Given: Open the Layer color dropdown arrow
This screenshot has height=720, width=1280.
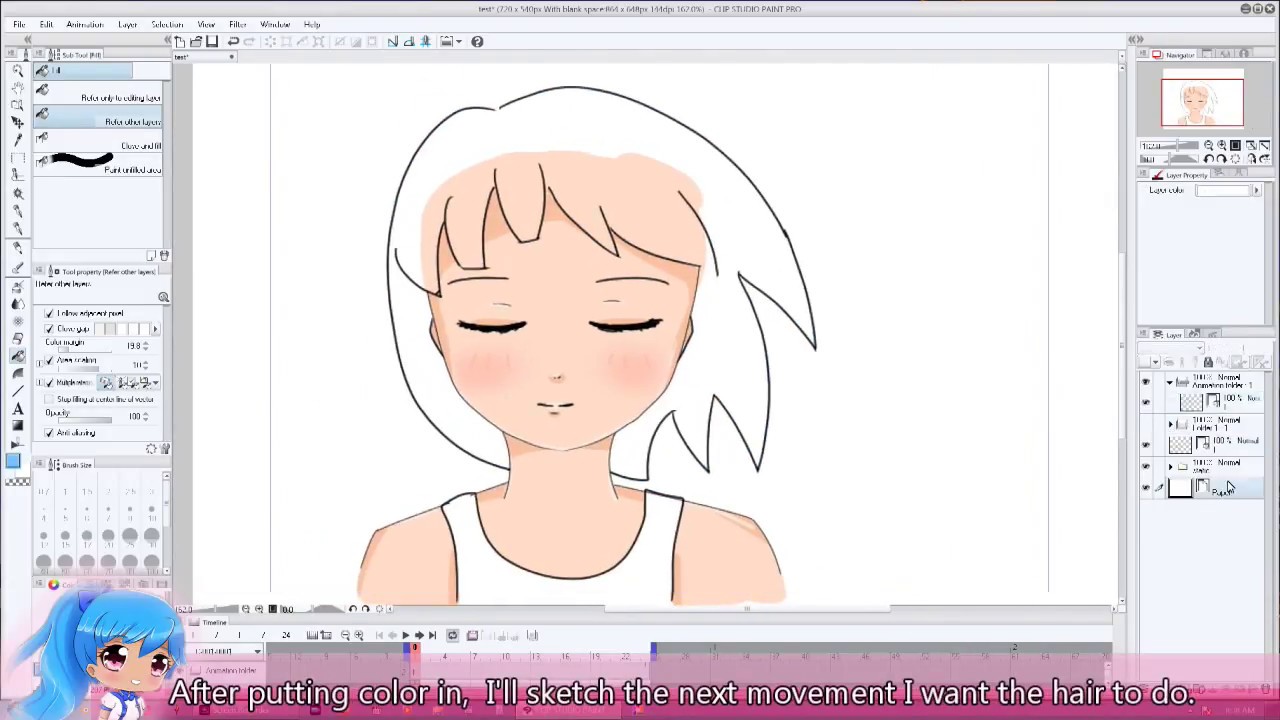Looking at the screenshot, I should pos(1256,191).
